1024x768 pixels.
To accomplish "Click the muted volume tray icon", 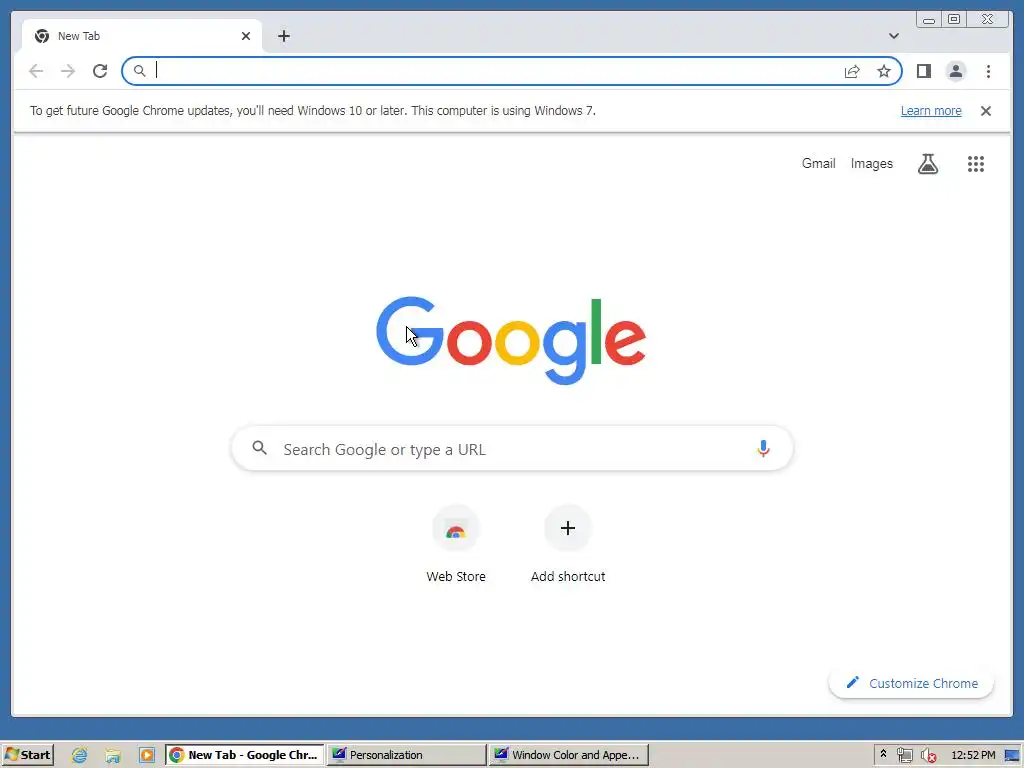I will point(928,755).
